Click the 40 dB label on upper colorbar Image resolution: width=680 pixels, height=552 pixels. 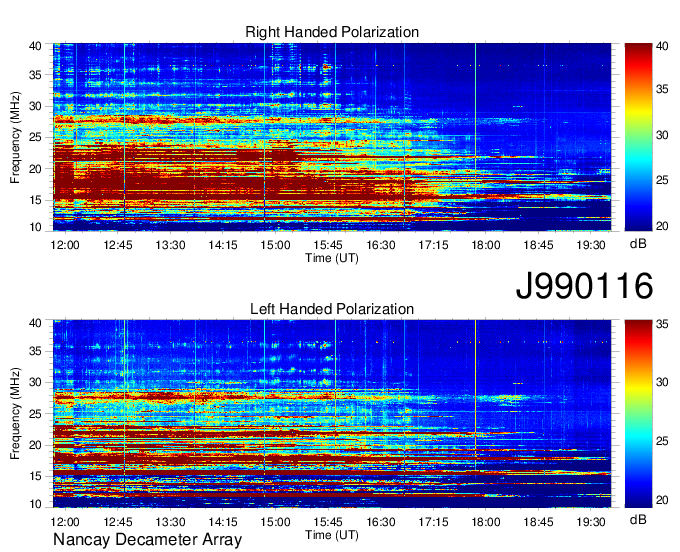click(662, 46)
